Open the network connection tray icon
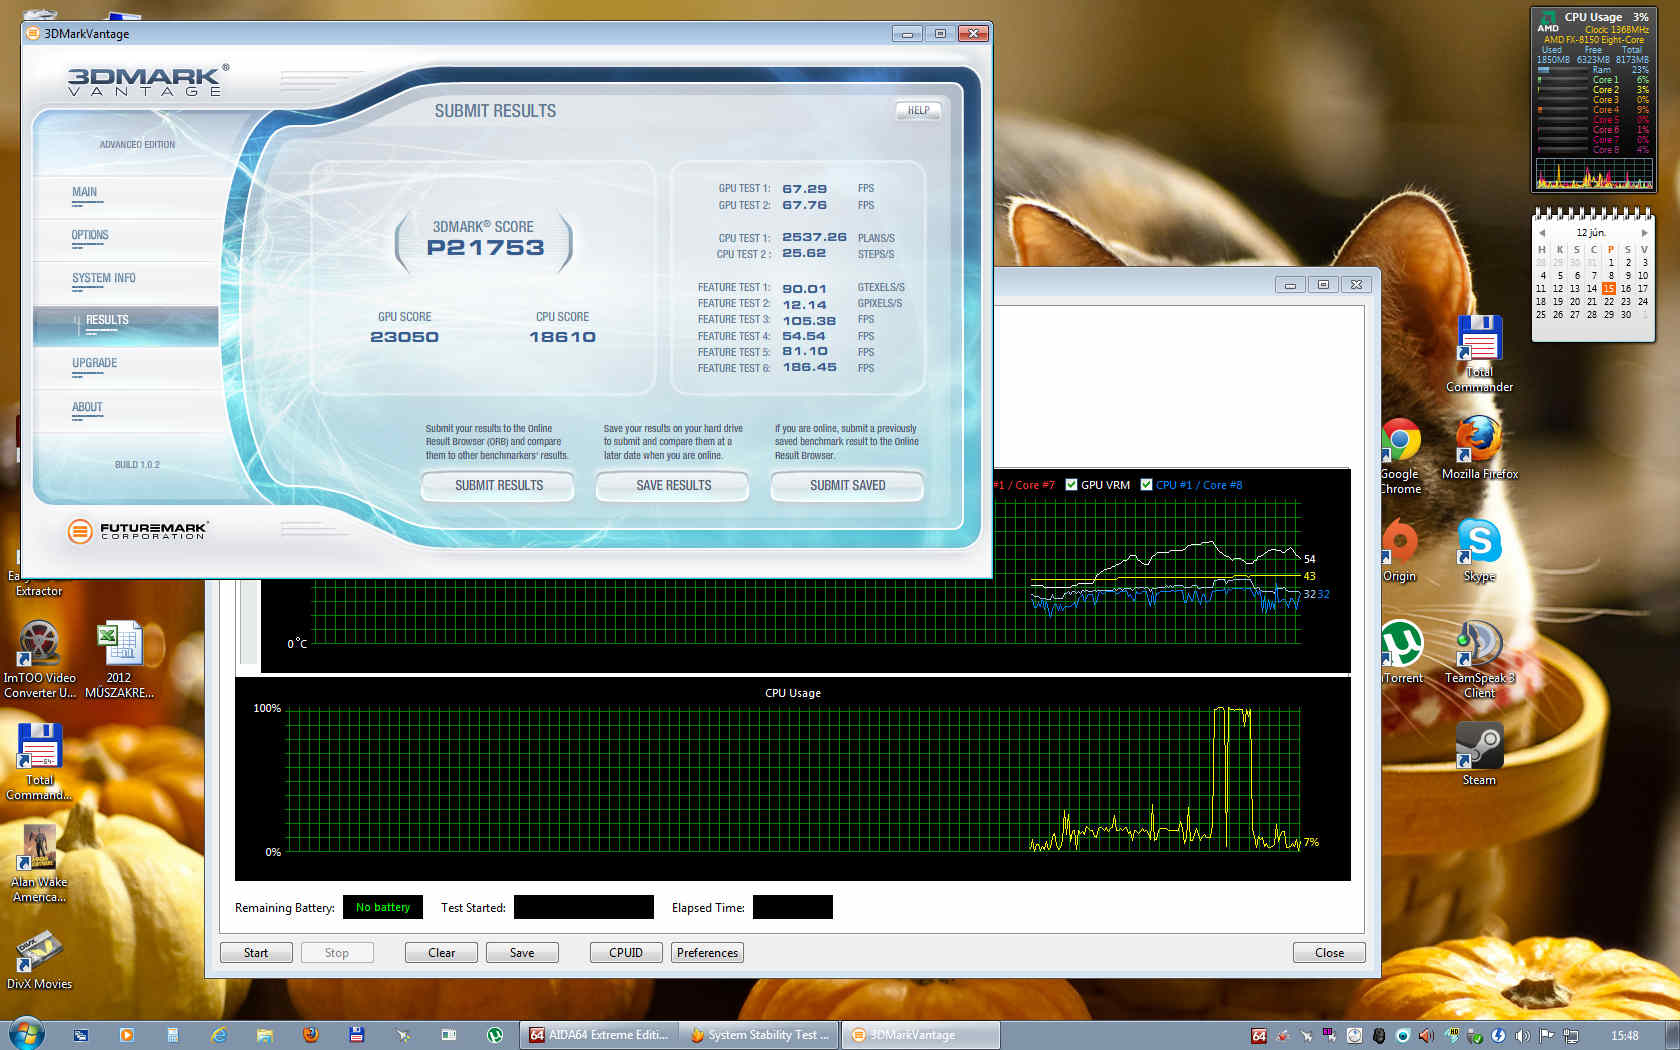 click(1571, 1035)
